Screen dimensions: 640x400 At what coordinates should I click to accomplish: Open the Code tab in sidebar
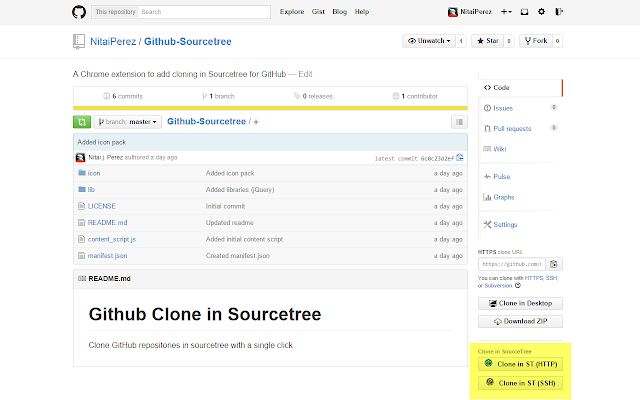click(520, 88)
